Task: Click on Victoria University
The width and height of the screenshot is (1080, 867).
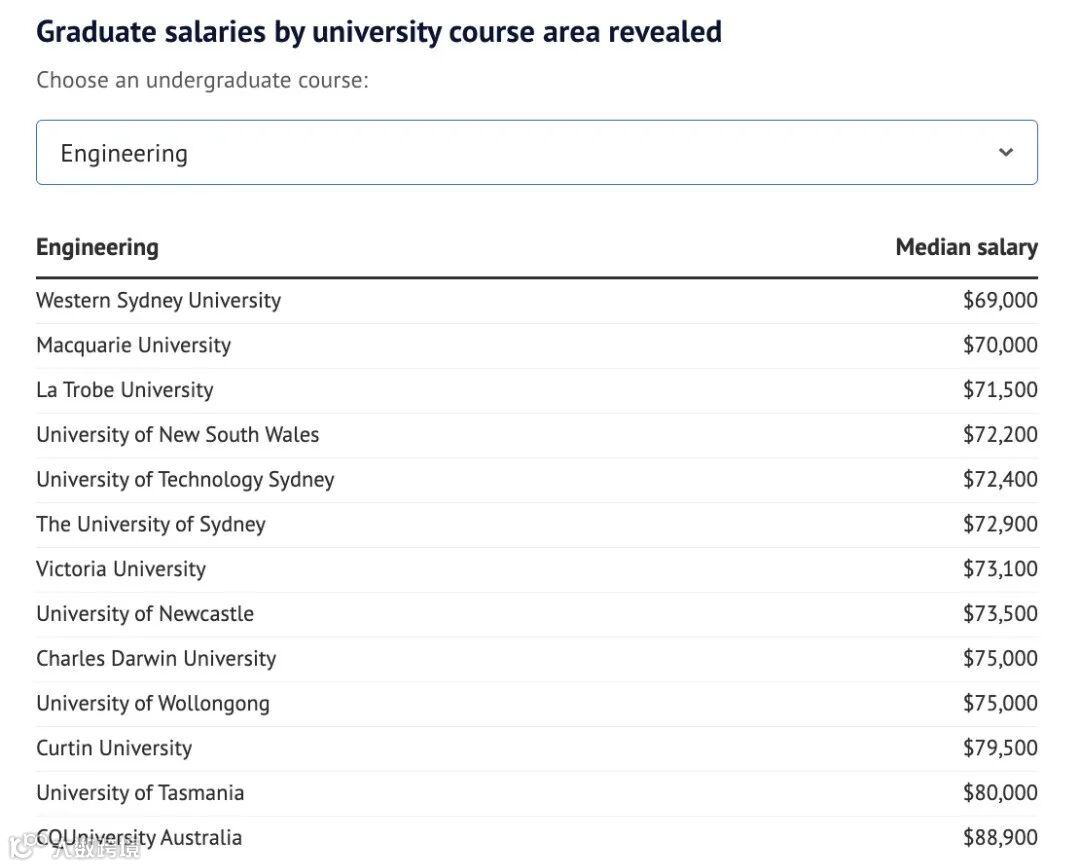Action: click(x=121, y=569)
